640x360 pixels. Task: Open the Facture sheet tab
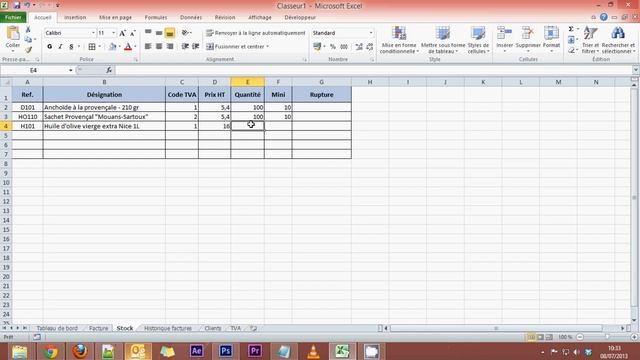coord(98,328)
